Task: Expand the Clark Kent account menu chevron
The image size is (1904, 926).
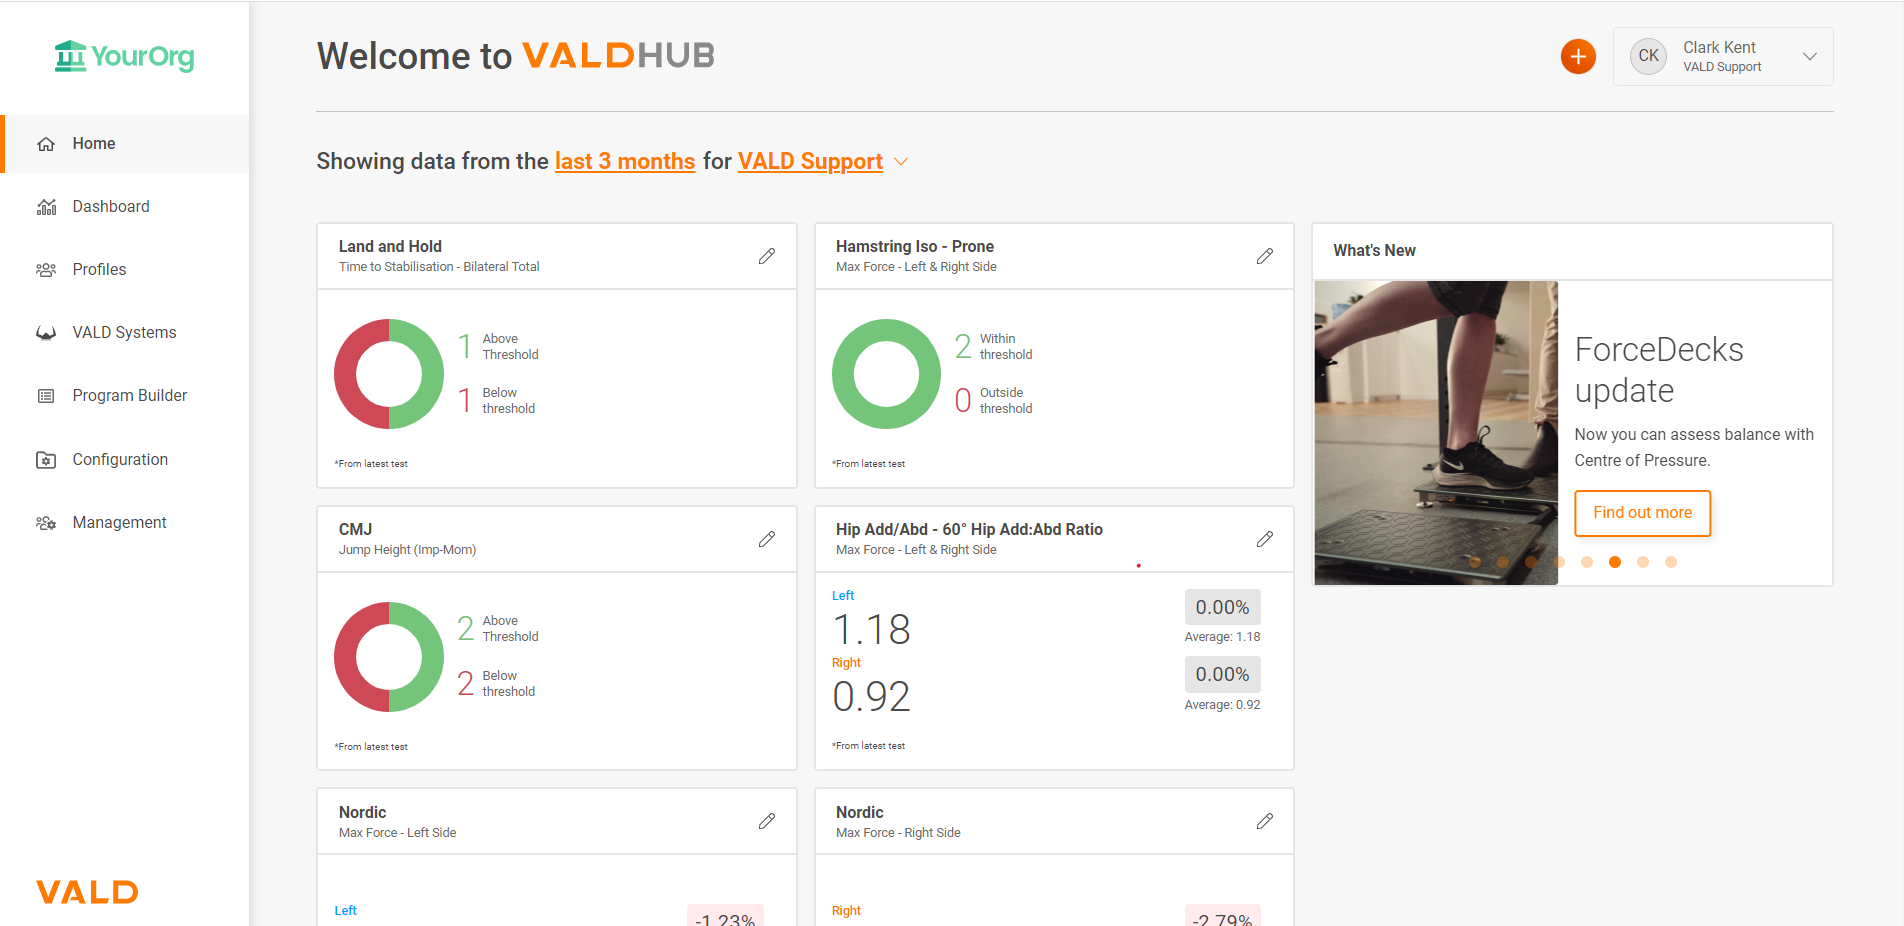Action: pyautogui.click(x=1809, y=57)
